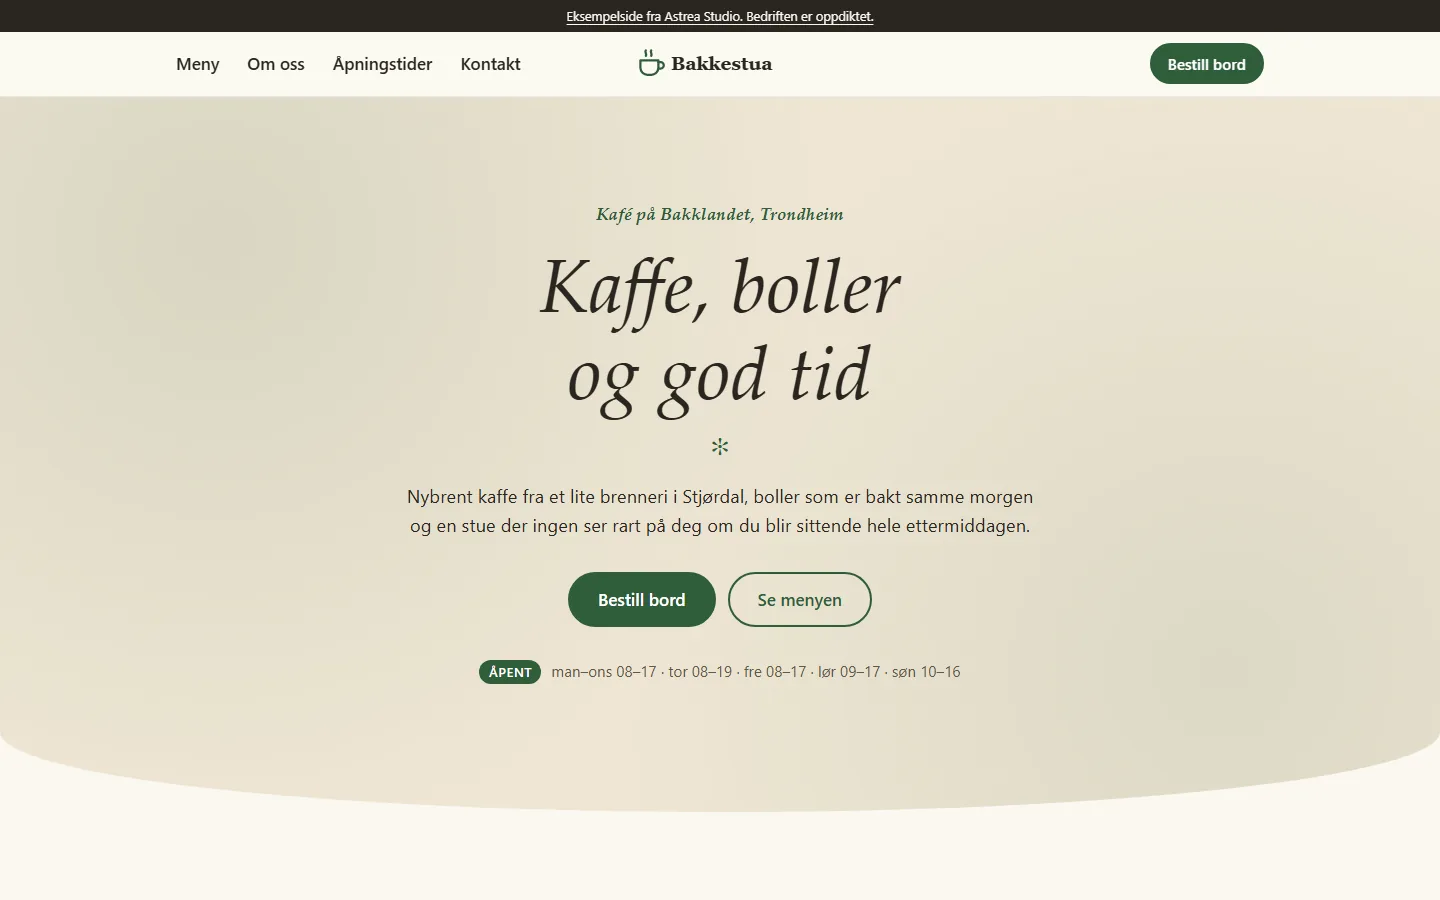The height and width of the screenshot is (900, 1440).
Task: Click the Bakkestua coffee cup logo icon
Action: (651, 63)
